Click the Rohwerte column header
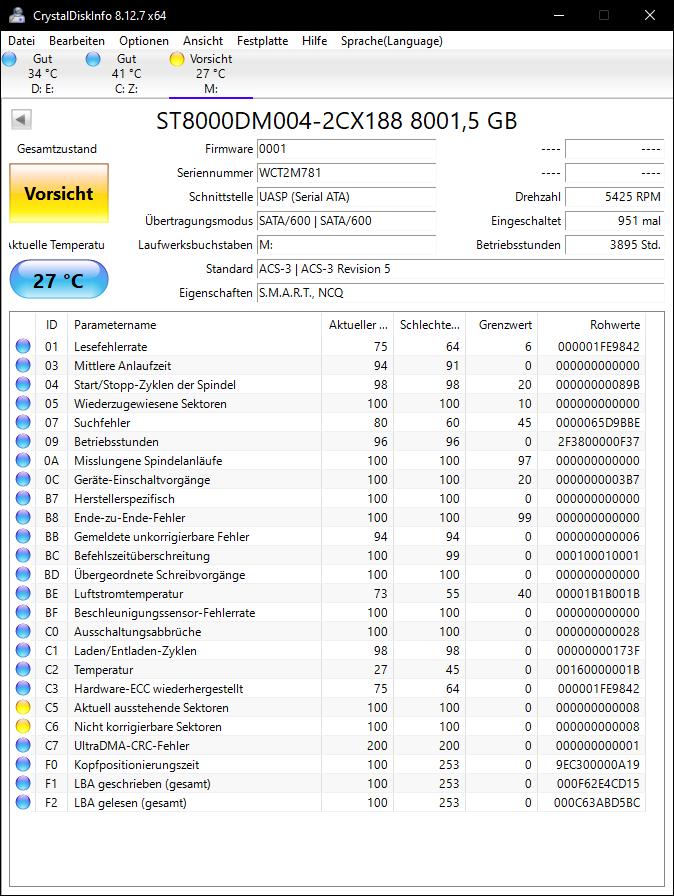 (x=592, y=325)
